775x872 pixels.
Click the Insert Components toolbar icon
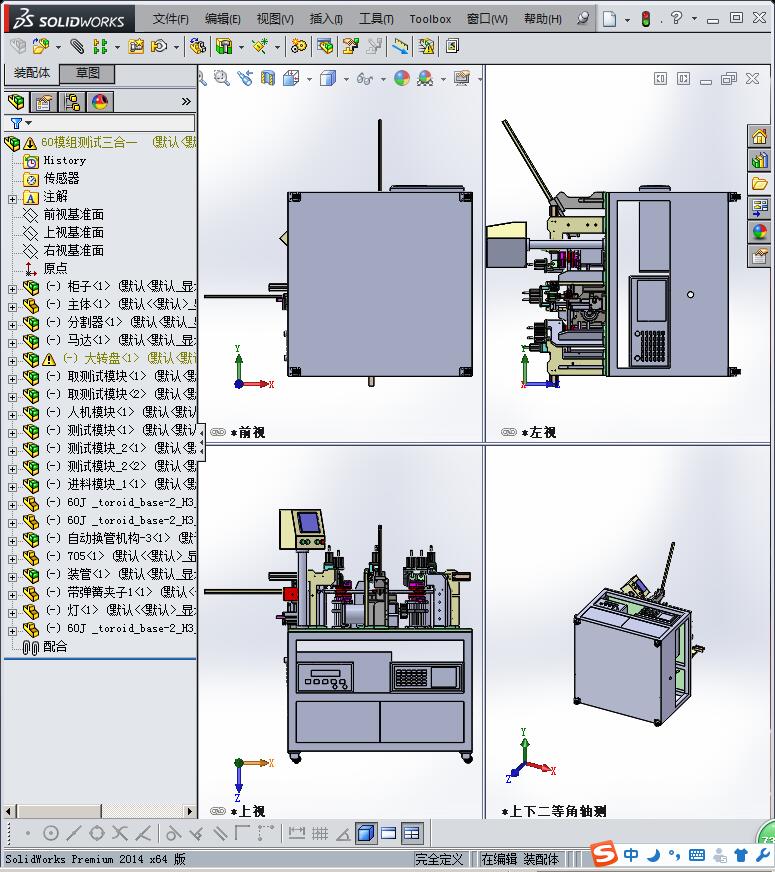click(x=41, y=46)
